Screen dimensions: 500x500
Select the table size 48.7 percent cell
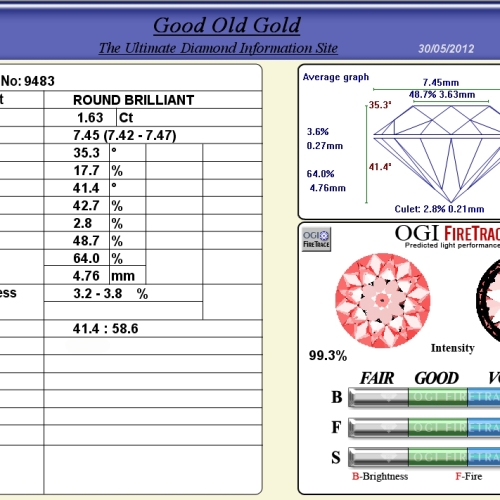[x=86, y=241]
